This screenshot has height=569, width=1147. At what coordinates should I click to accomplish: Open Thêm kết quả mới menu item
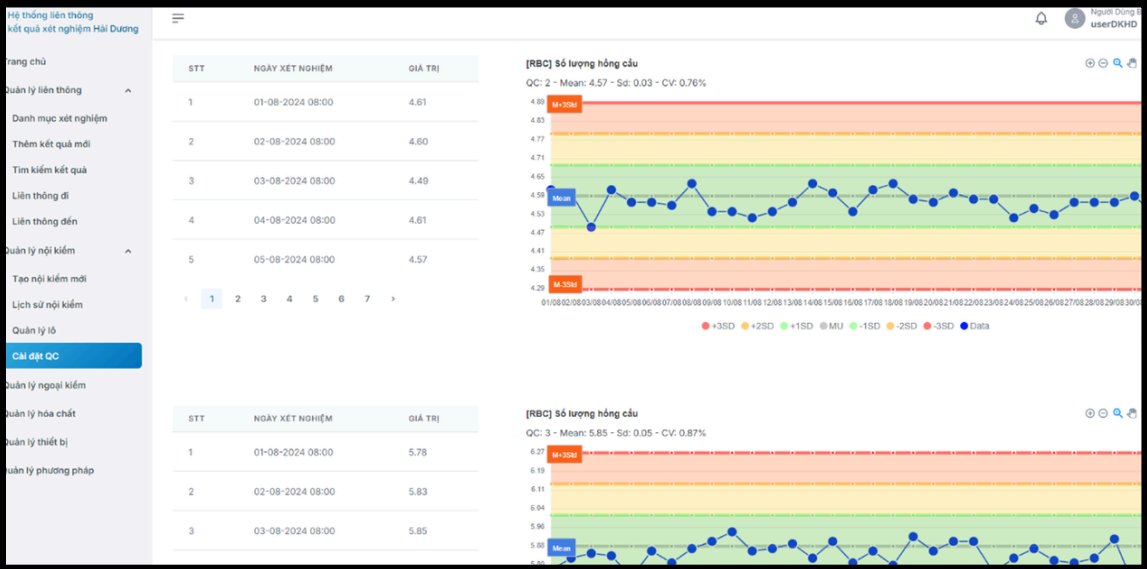tap(51, 144)
